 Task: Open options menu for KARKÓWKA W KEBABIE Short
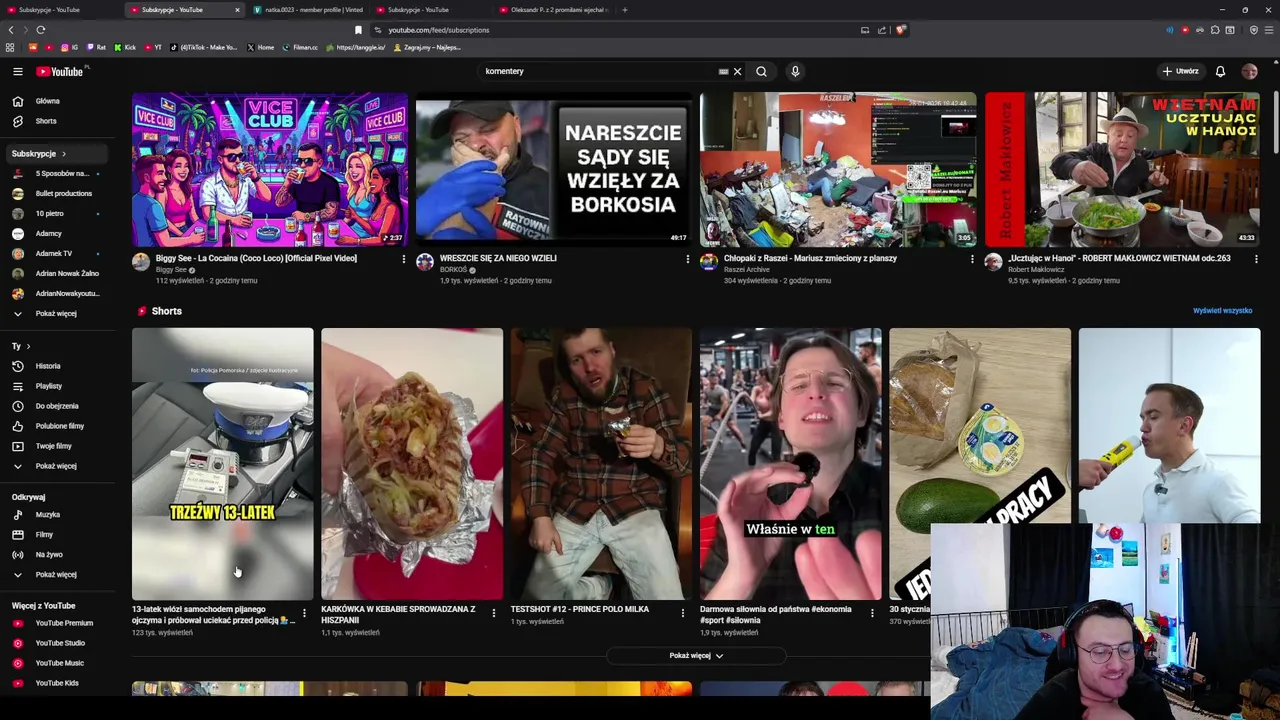(493, 613)
